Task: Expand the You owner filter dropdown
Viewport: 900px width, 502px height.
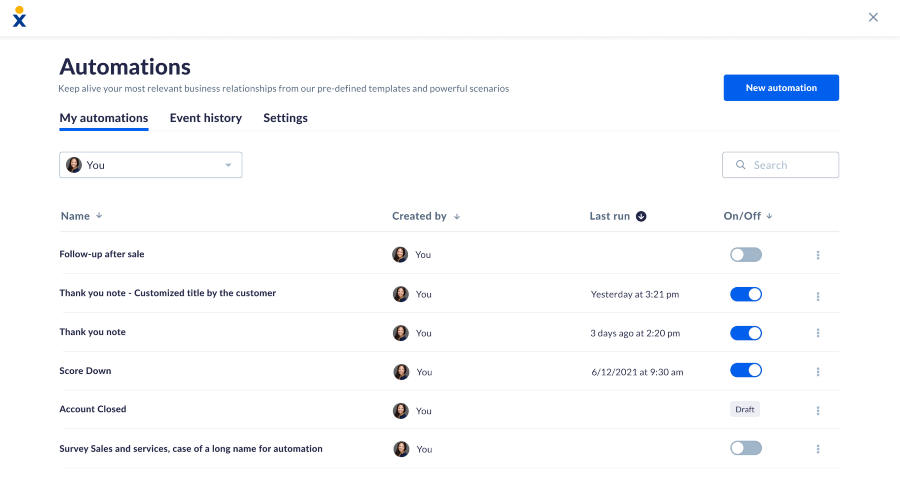Action: [x=150, y=165]
